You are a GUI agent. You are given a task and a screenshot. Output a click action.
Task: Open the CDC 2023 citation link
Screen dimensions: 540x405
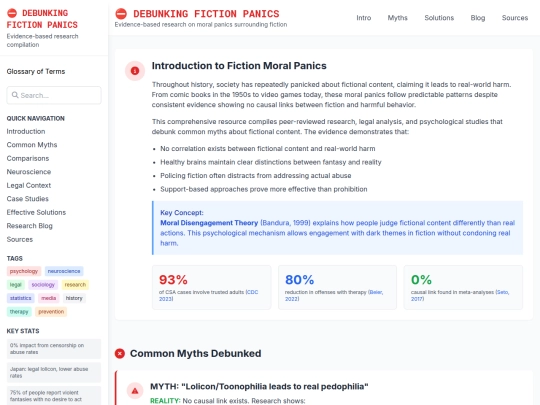click(208, 295)
